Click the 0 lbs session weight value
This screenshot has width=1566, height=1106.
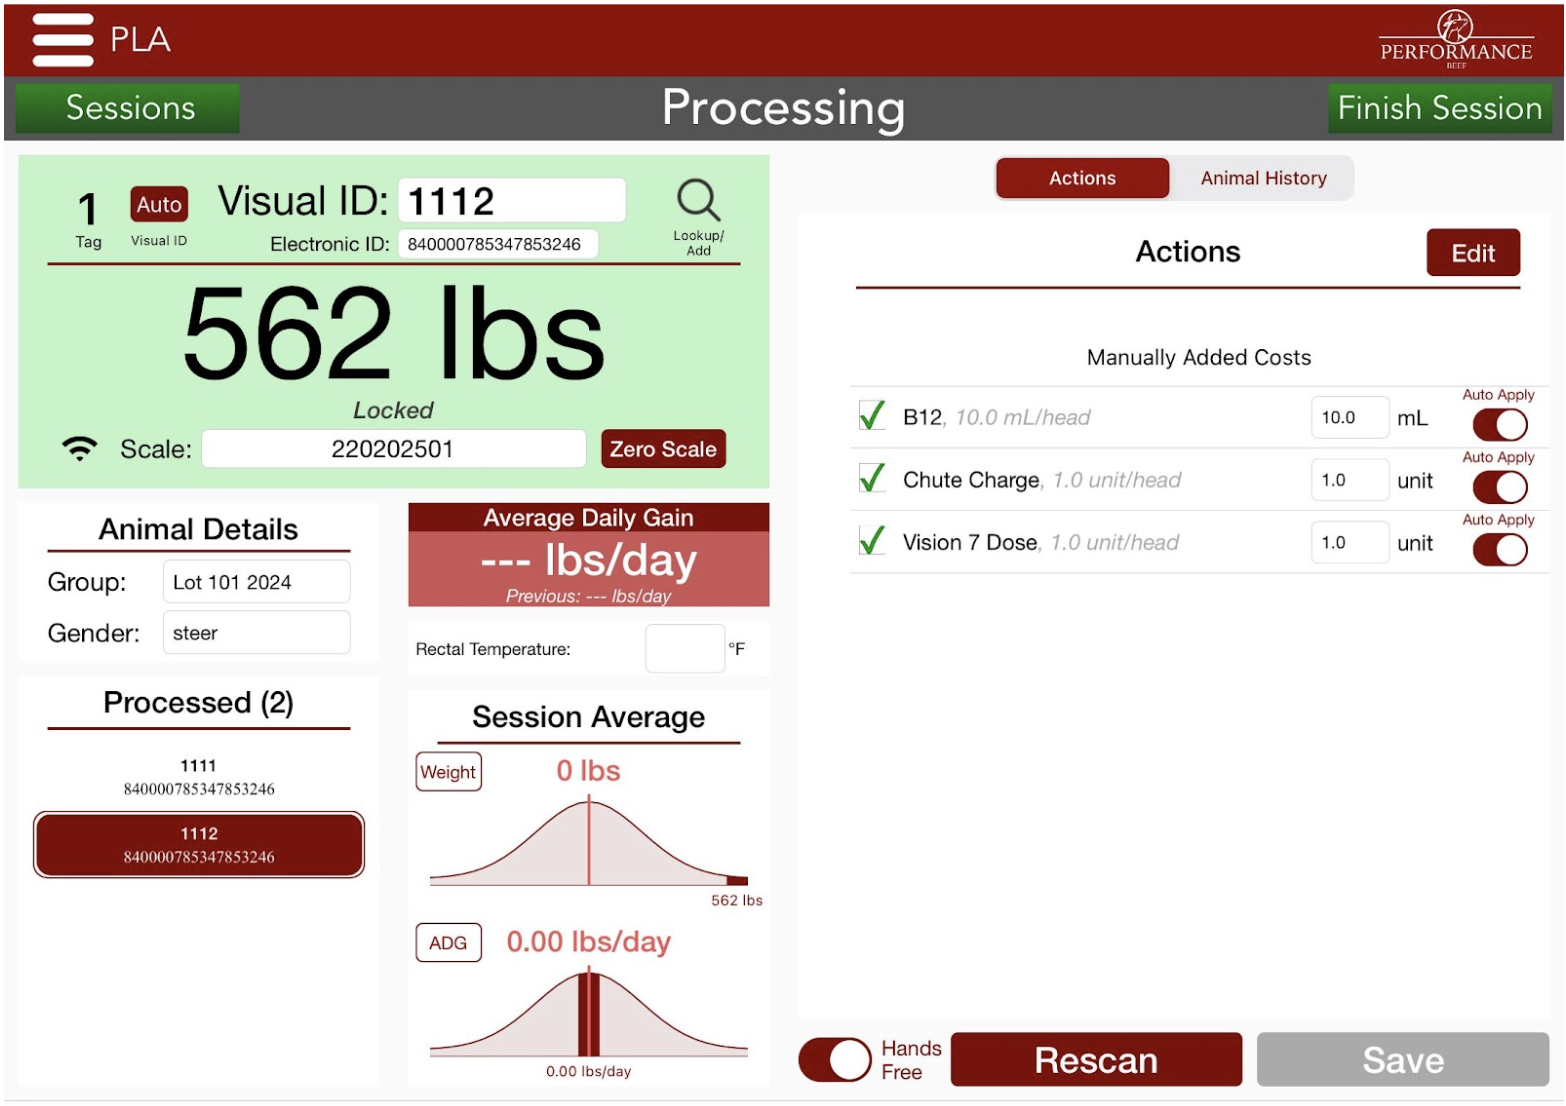(588, 771)
